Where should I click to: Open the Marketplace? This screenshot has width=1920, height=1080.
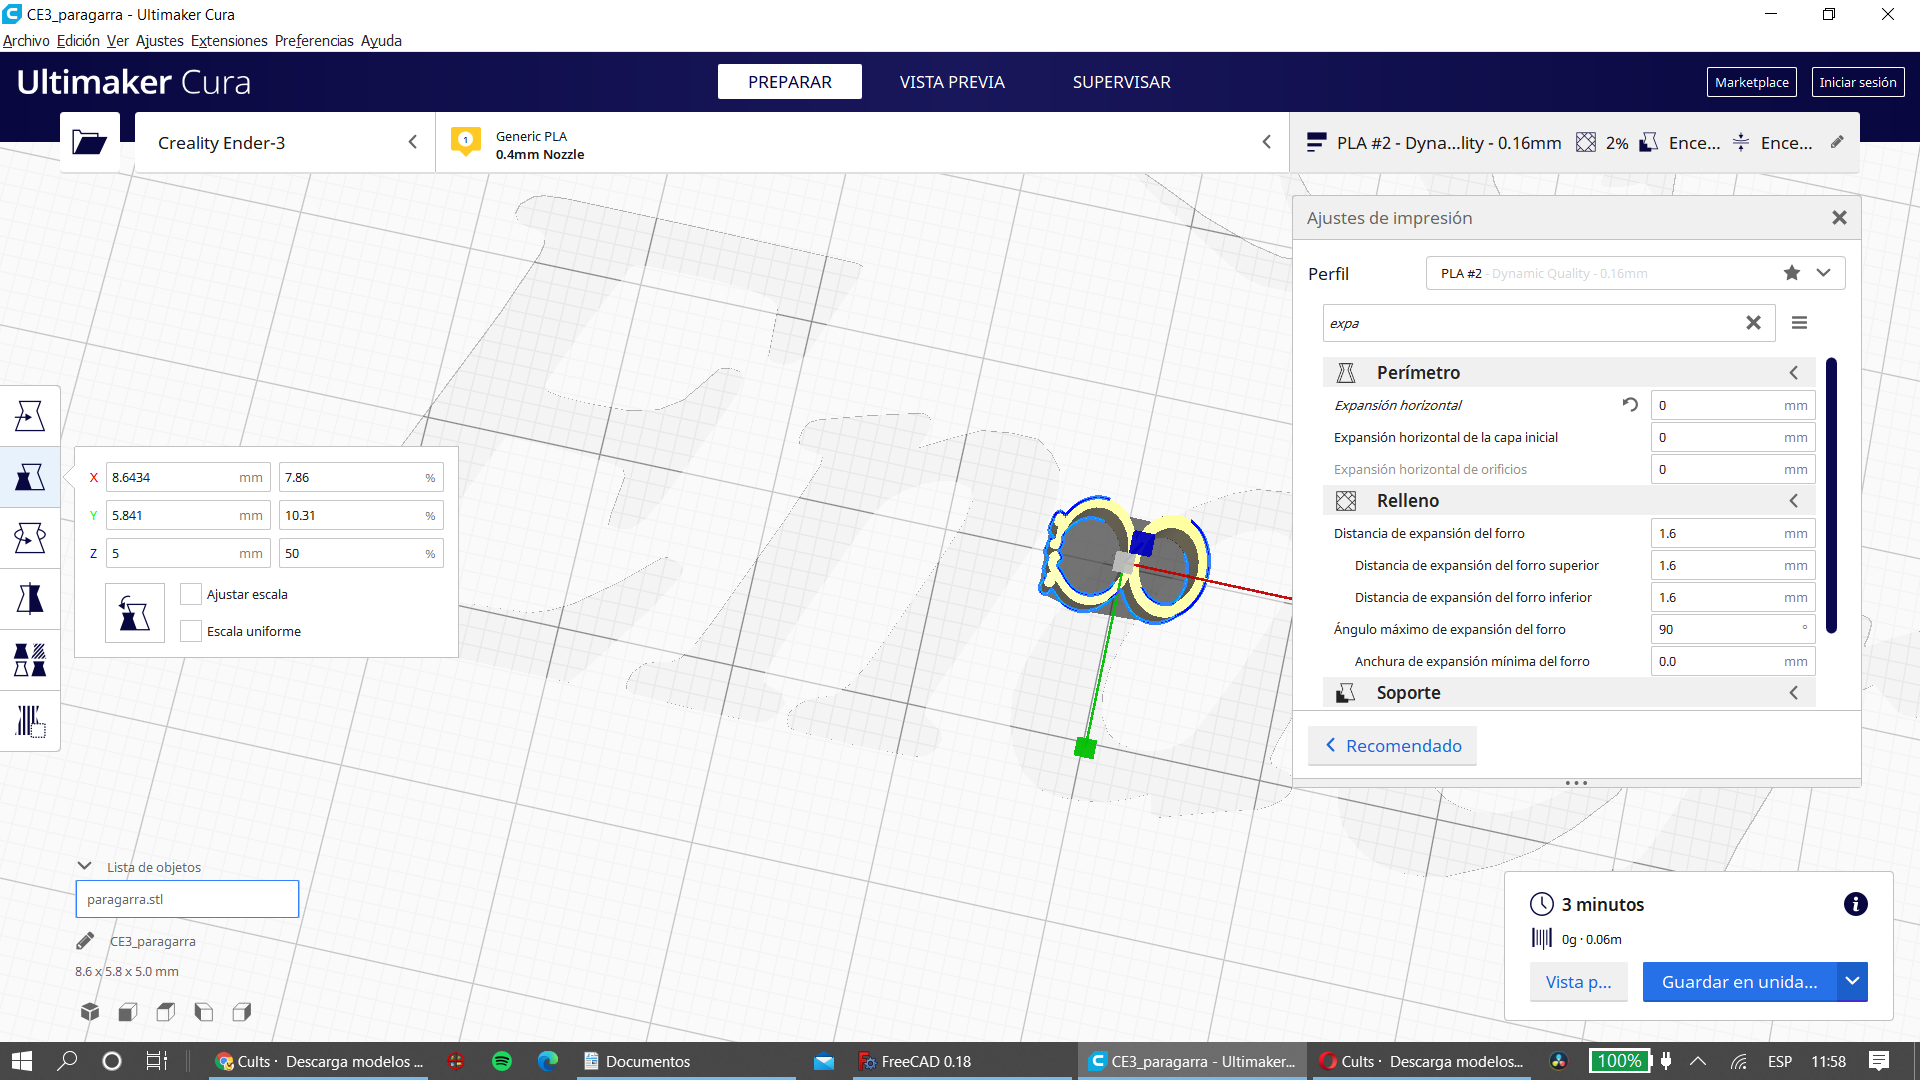[x=1752, y=82]
